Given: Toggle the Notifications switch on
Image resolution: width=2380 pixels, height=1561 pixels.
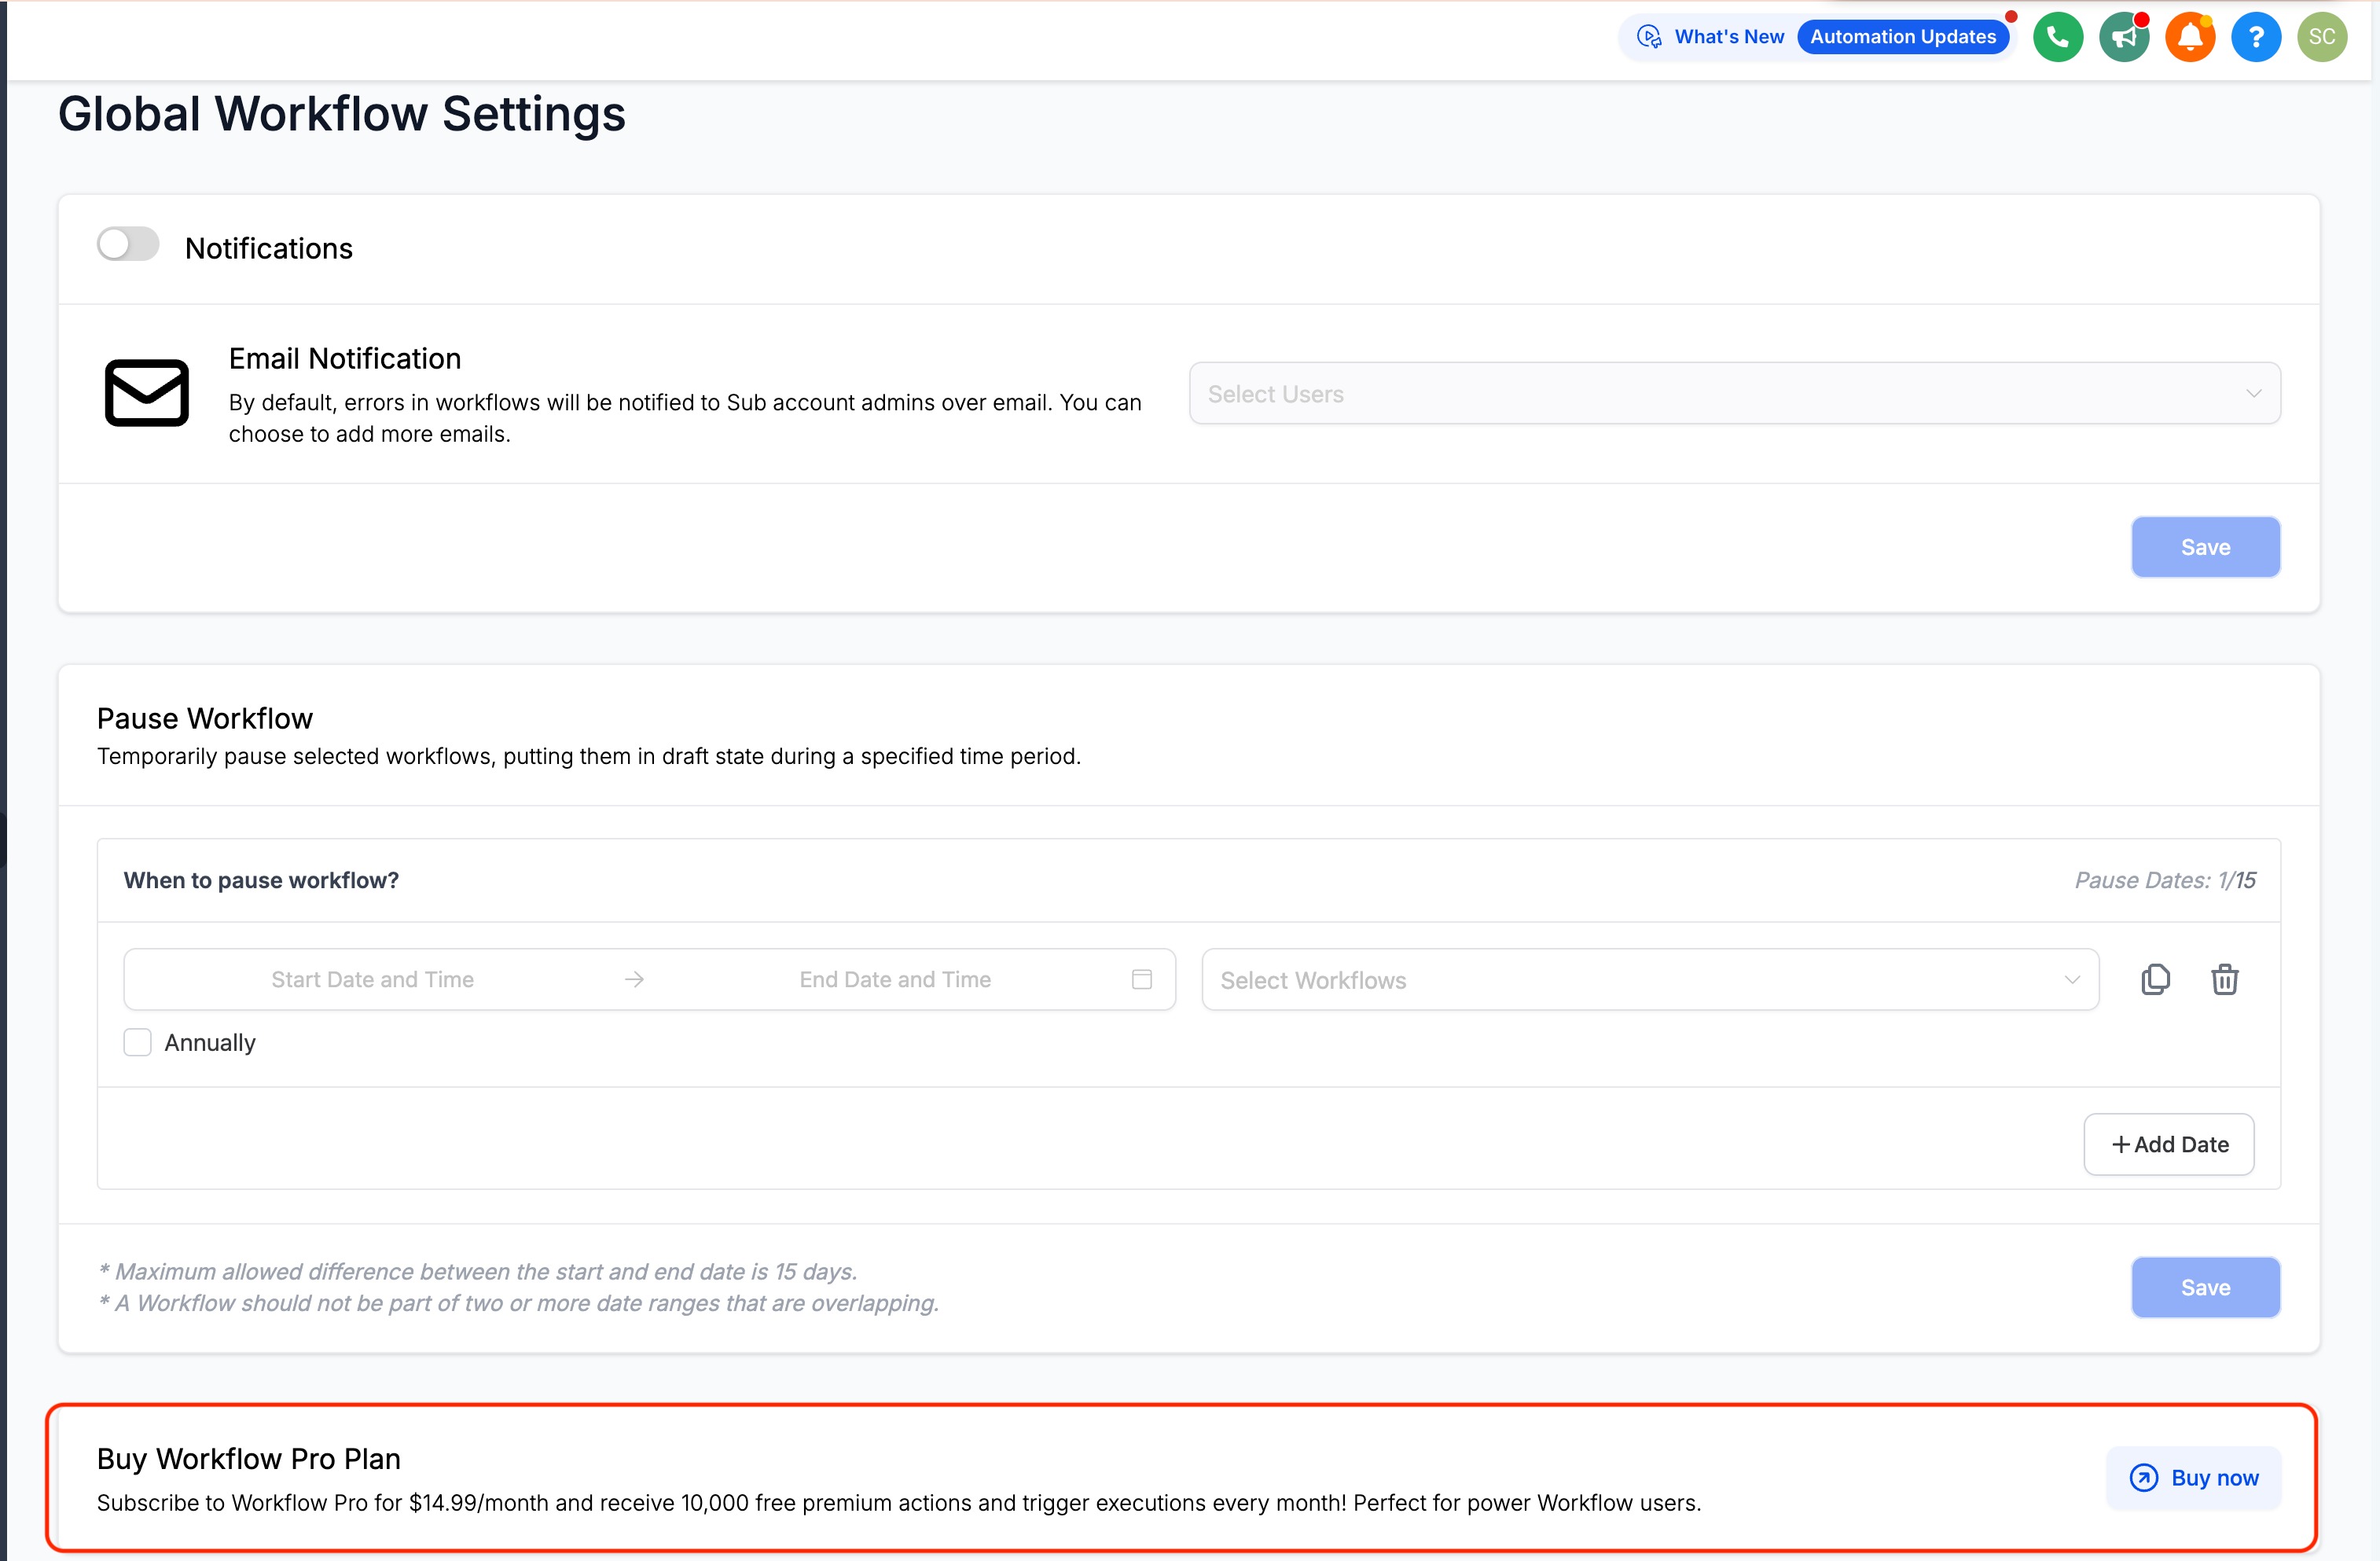Looking at the screenshot, I should (128, 244).
